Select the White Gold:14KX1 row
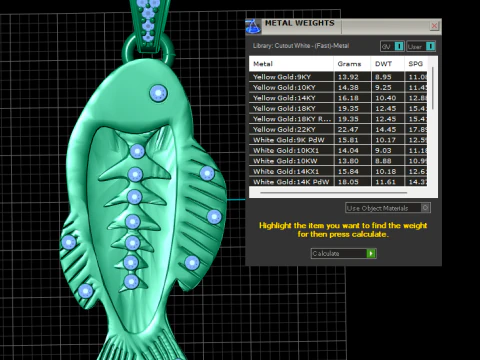 click(x=338, y=172)
